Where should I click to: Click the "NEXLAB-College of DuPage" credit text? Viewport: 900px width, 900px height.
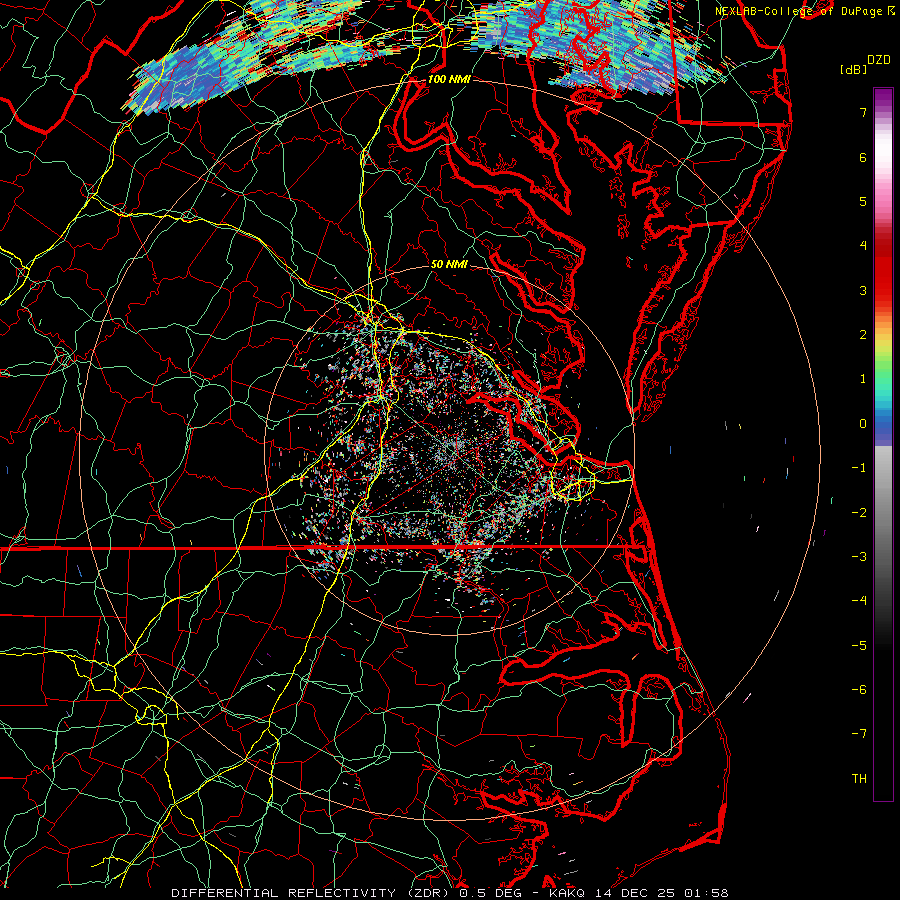point(798,11)
